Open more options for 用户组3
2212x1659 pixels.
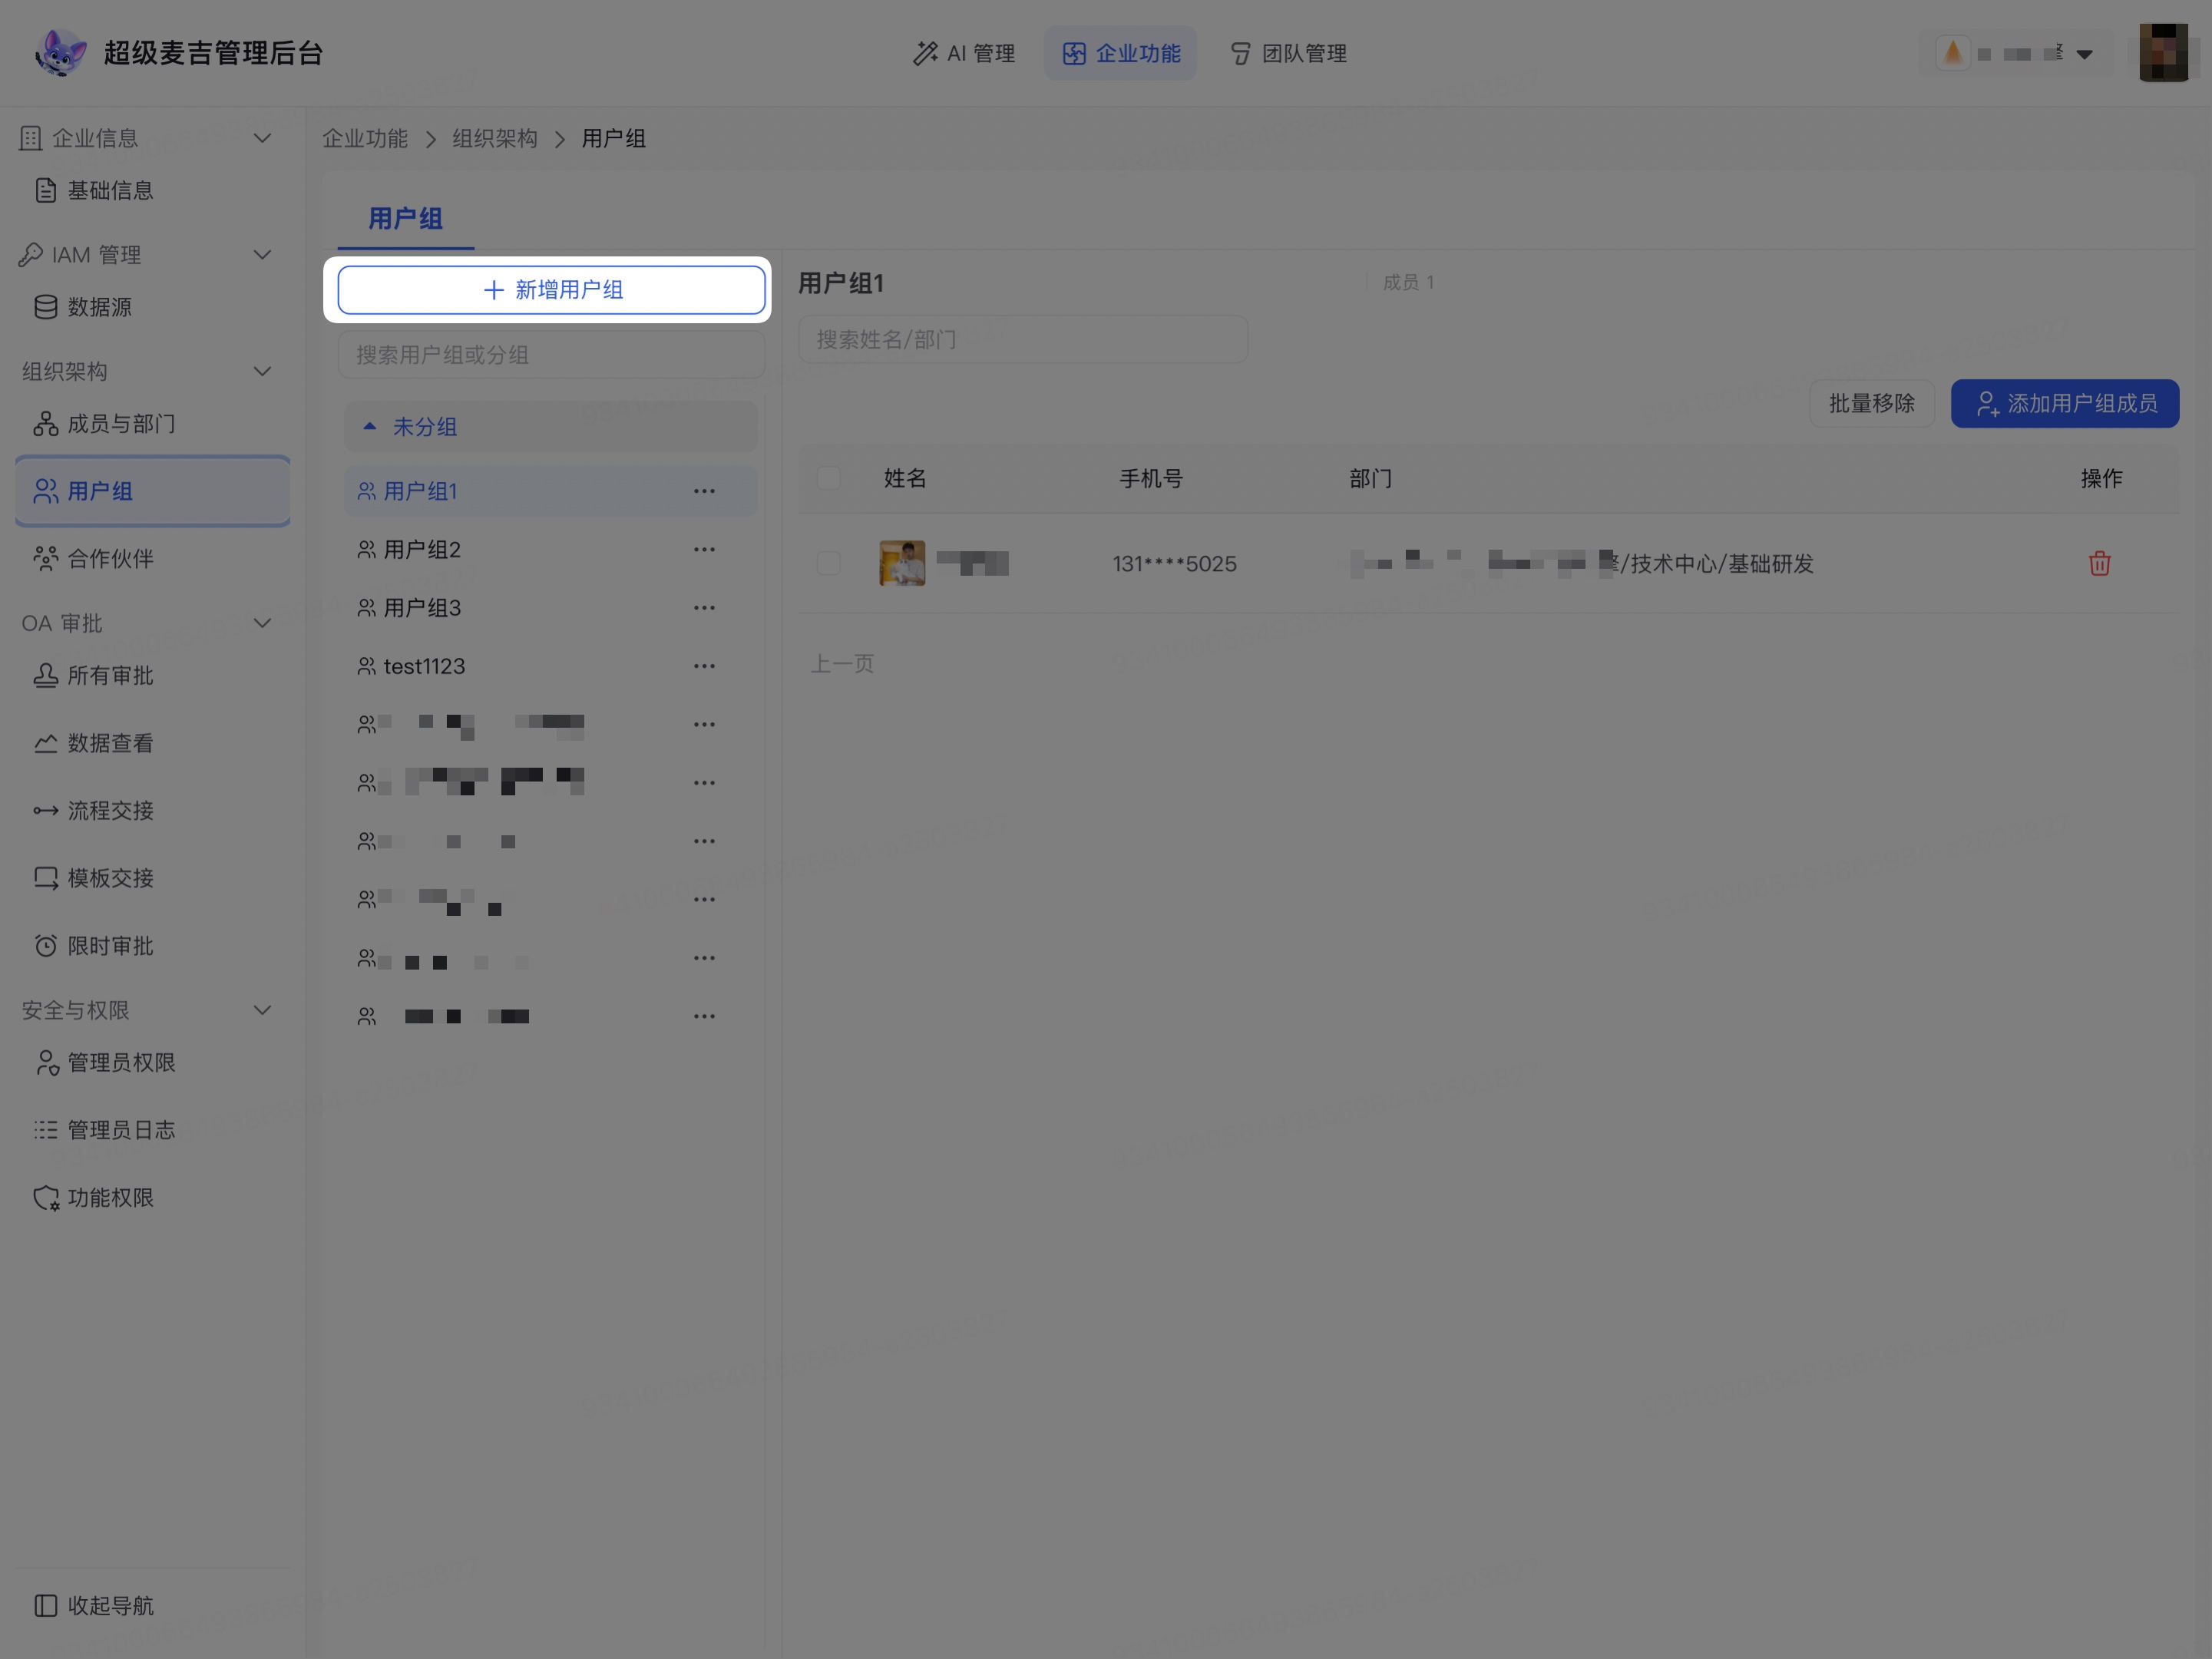[704, 608]
